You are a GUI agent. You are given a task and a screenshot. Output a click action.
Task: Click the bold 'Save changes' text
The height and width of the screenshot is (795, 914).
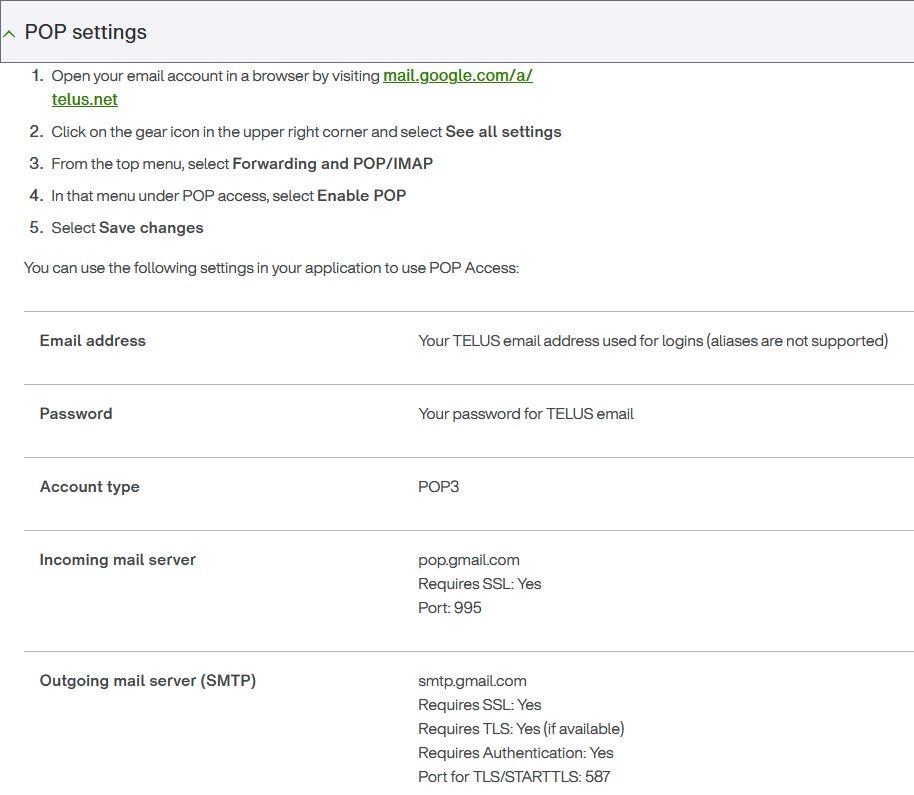click(151, 228)
